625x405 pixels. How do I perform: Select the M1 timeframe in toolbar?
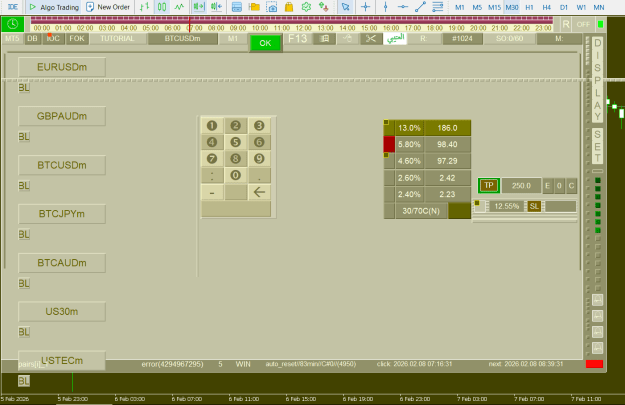[x=460, y=7]
